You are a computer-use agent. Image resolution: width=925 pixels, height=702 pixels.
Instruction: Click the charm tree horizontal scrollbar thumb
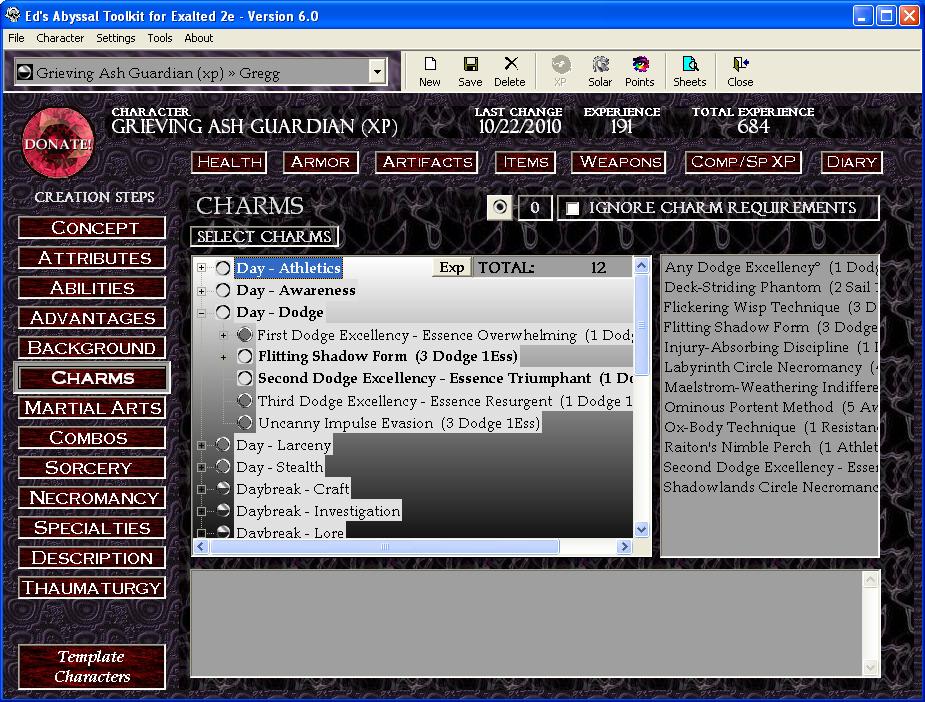(385, 547)
